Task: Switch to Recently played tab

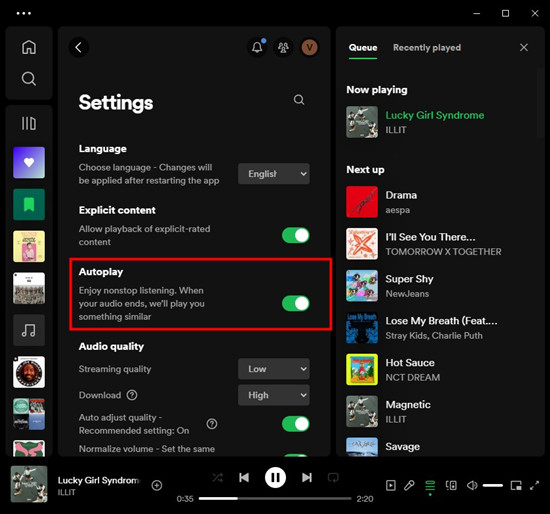Action: 427,48
